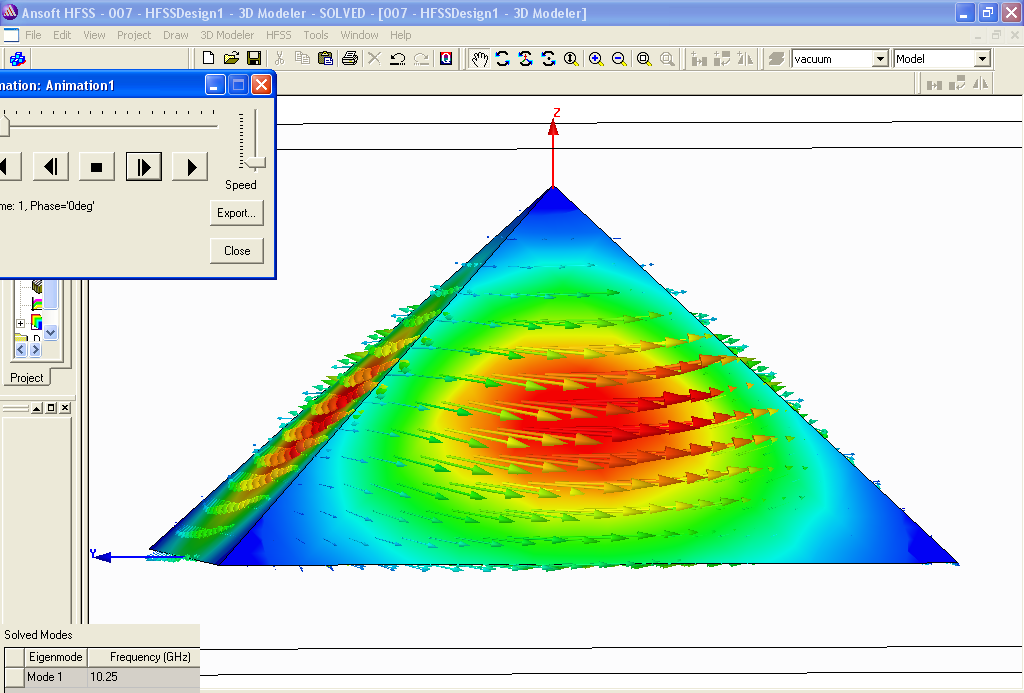Click the Export... button in Animation dialog
The height and width of the screenshot is (693, 1024).
(x=236, y=213)
